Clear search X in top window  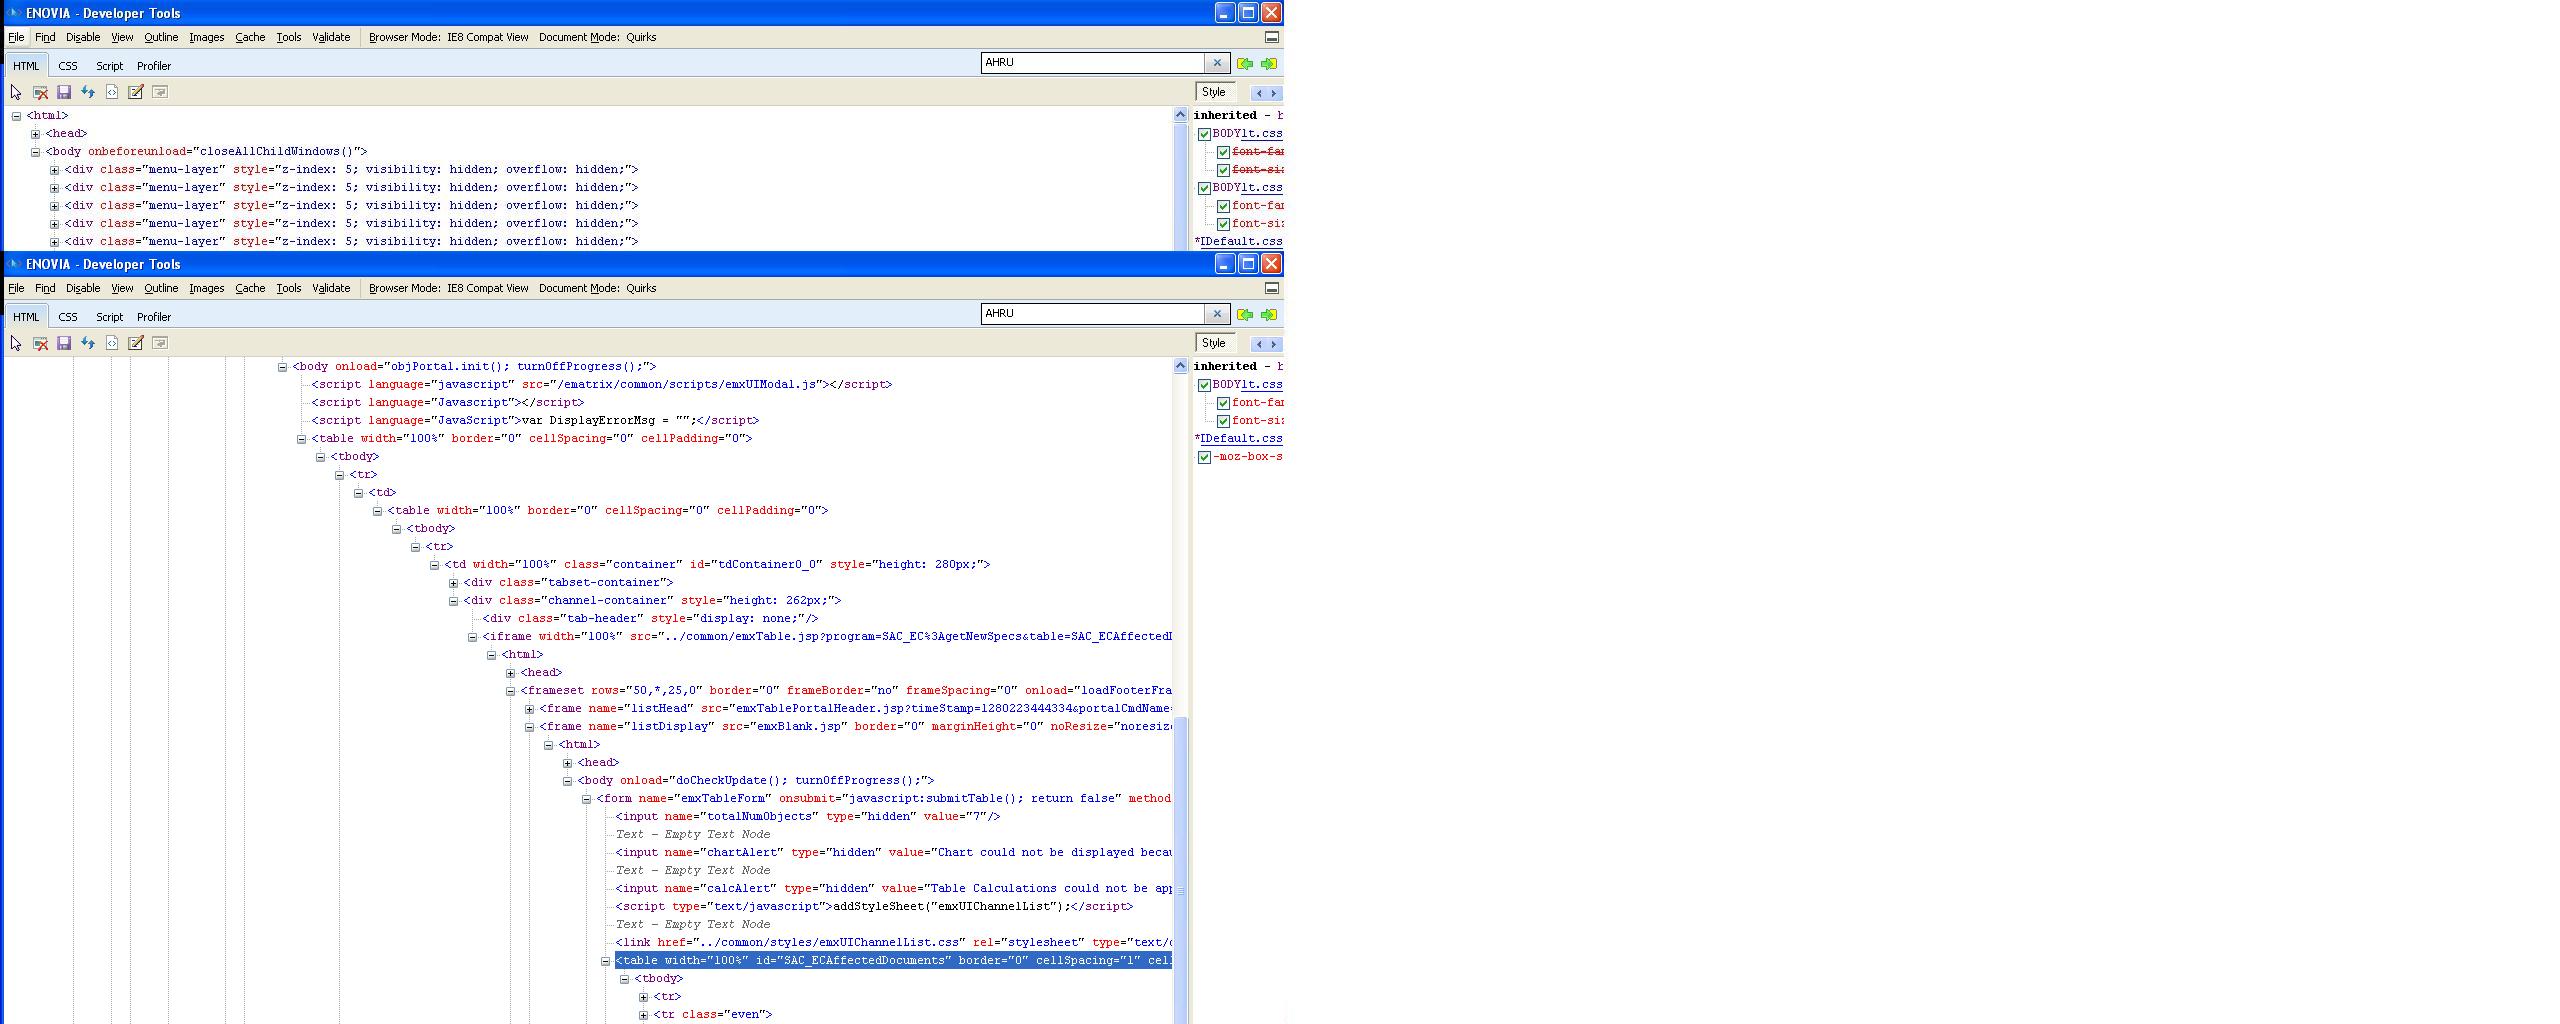(x=1217, y=63)
